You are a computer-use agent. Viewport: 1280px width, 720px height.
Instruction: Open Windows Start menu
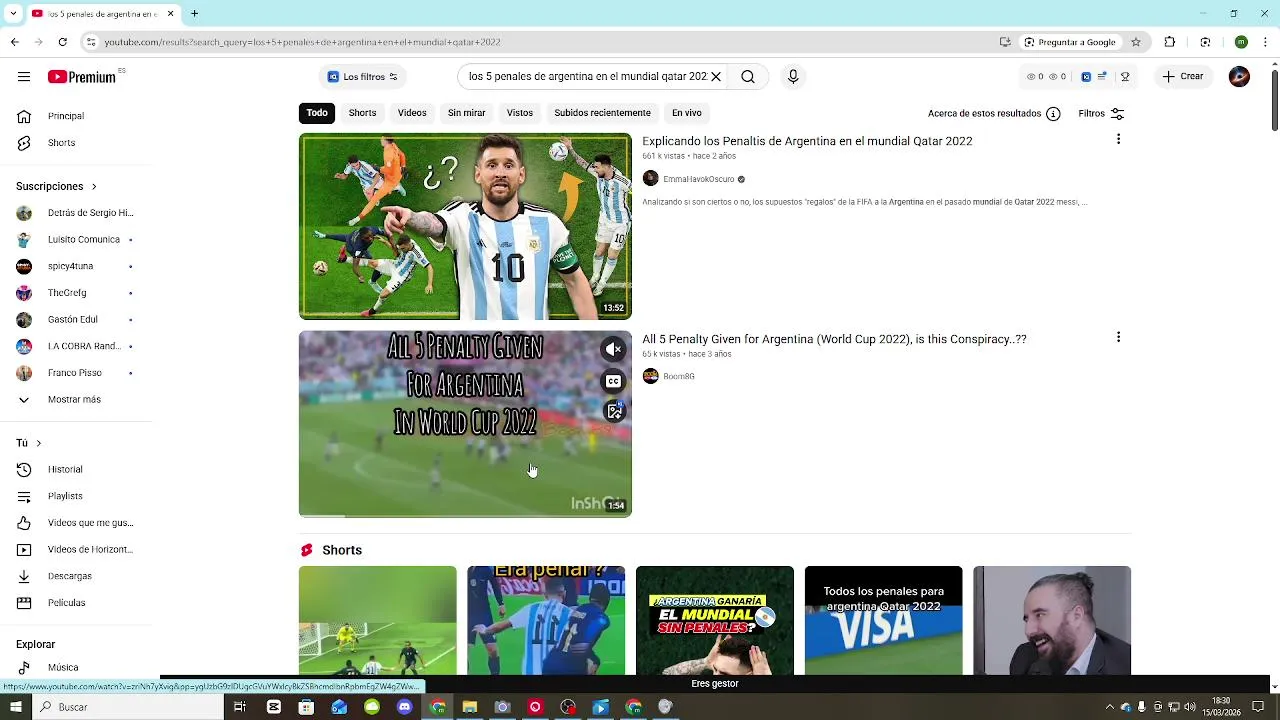click(x=14, y=707)
